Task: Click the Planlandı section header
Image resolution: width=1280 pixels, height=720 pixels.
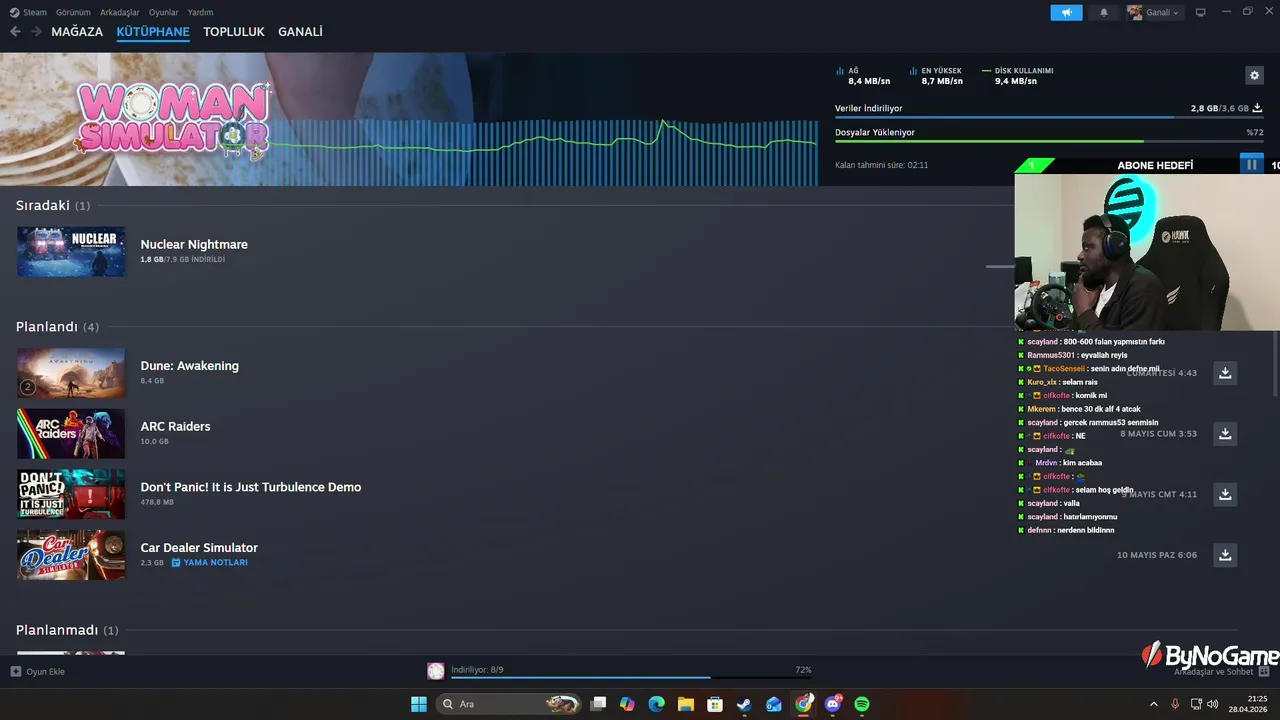Action: click(57, 327)
